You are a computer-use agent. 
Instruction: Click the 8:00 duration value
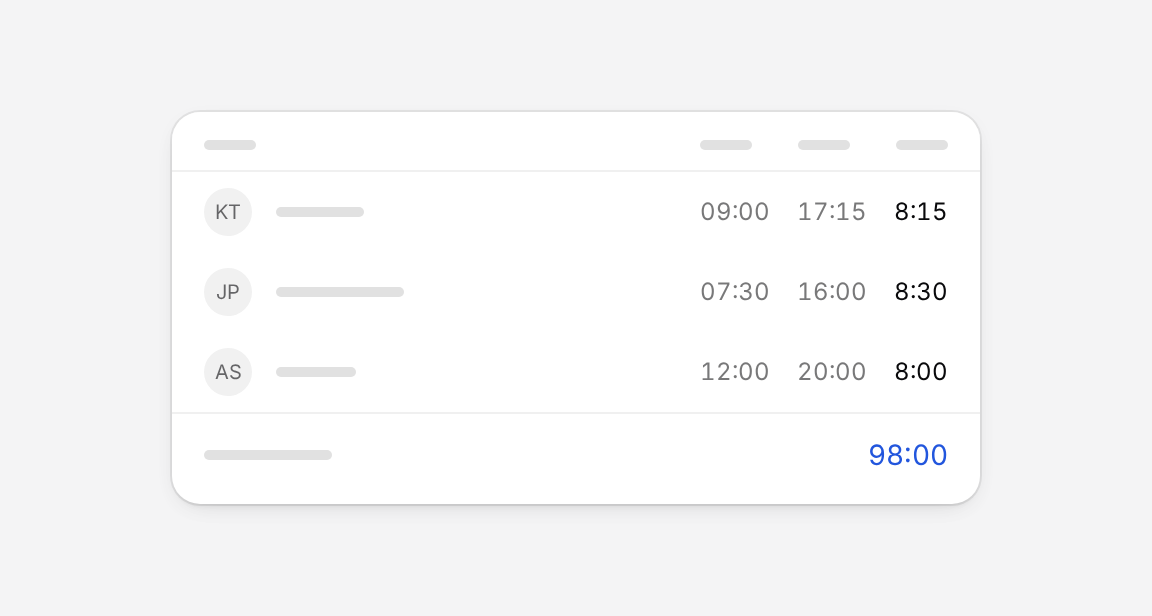[921, 372]
